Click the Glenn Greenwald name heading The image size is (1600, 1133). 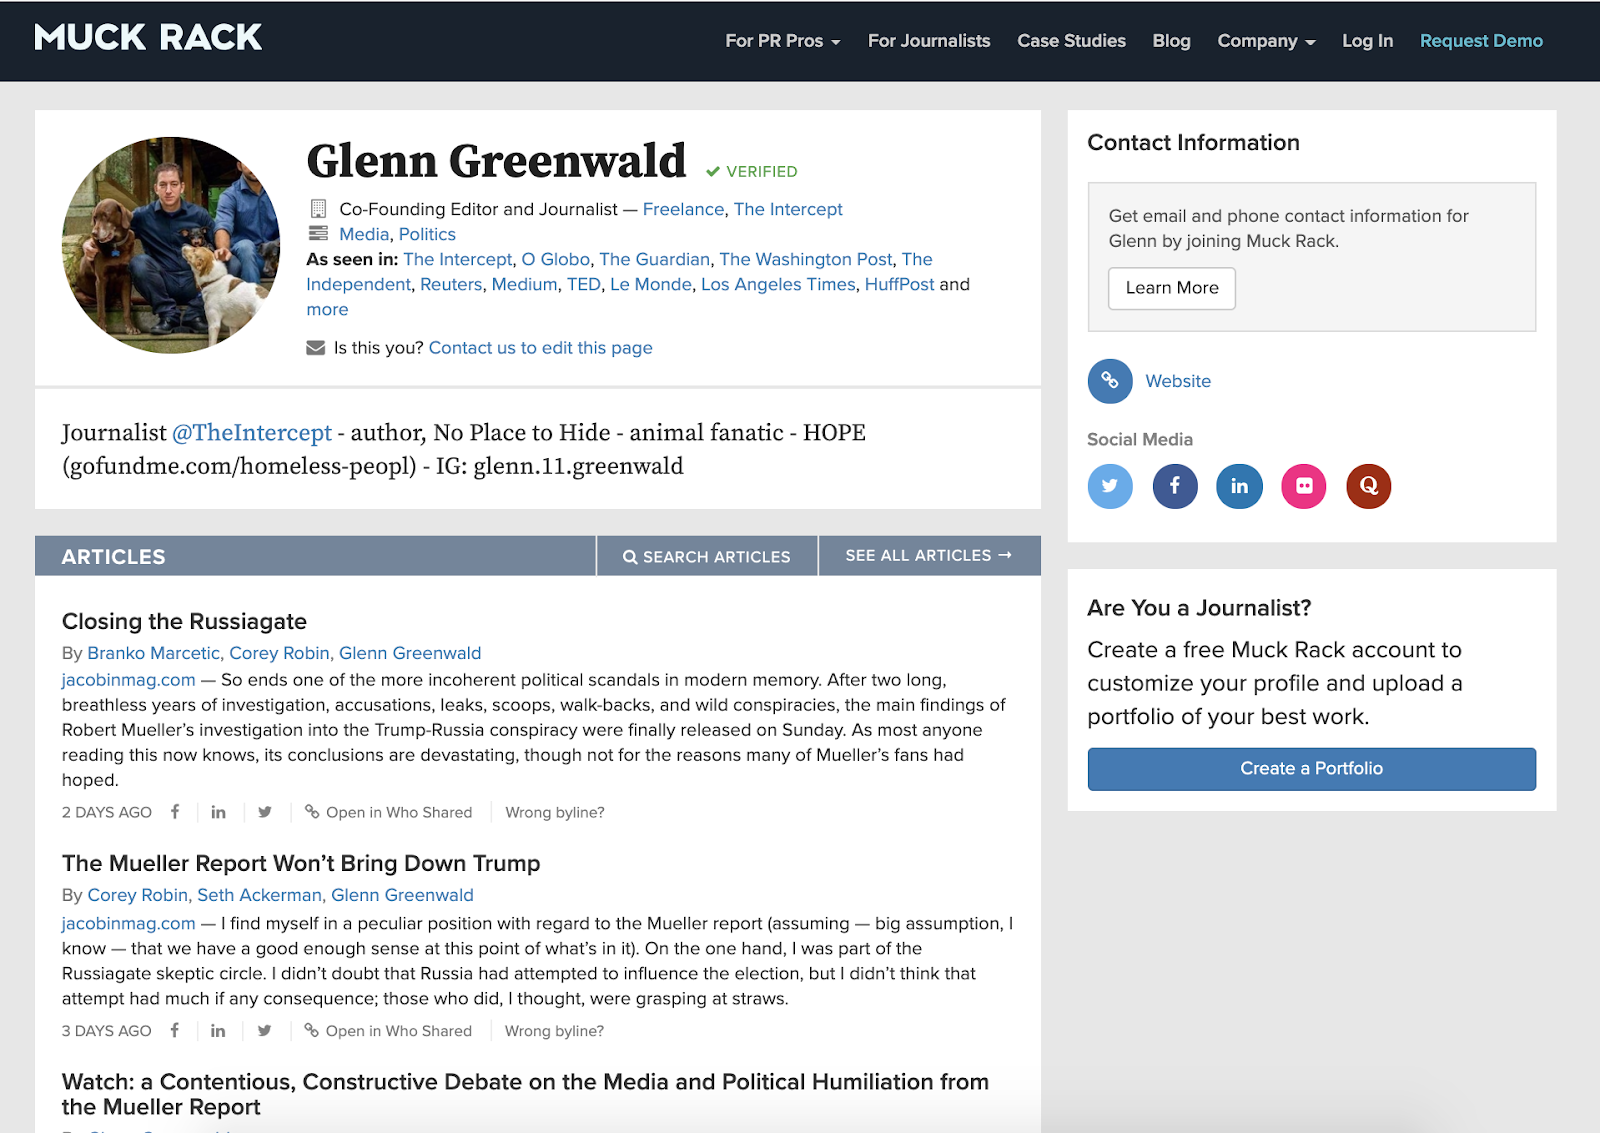(x=496, y=162)
